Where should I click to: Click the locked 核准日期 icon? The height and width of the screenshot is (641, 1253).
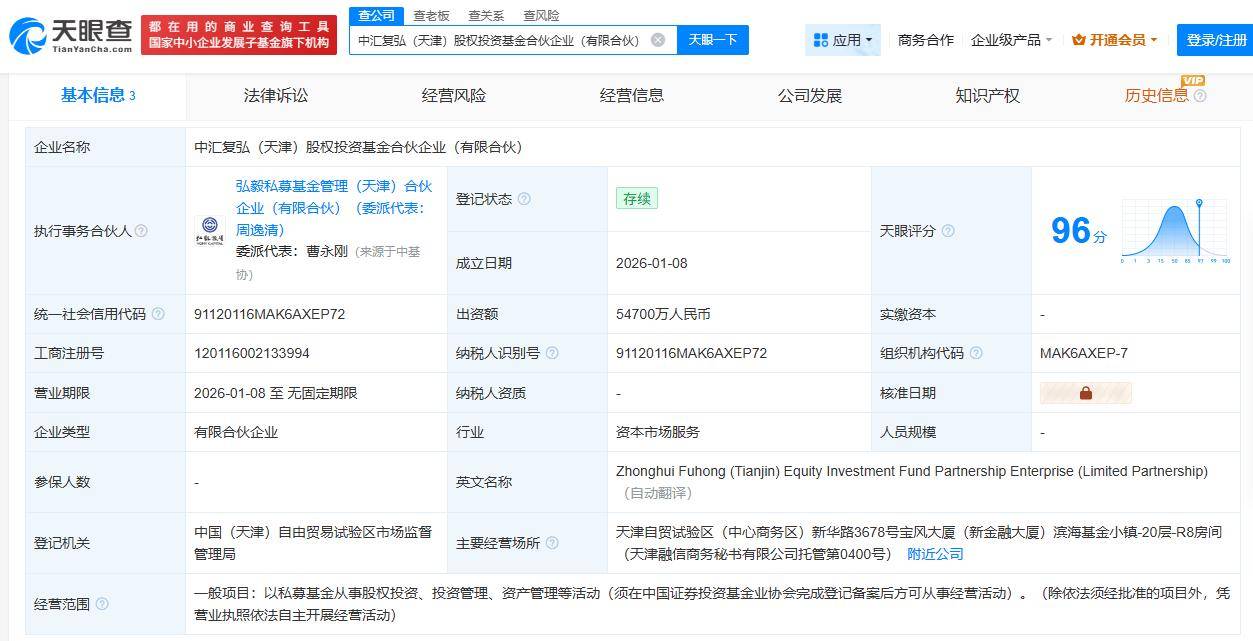pyautogui.click(x=1085, y=393)
